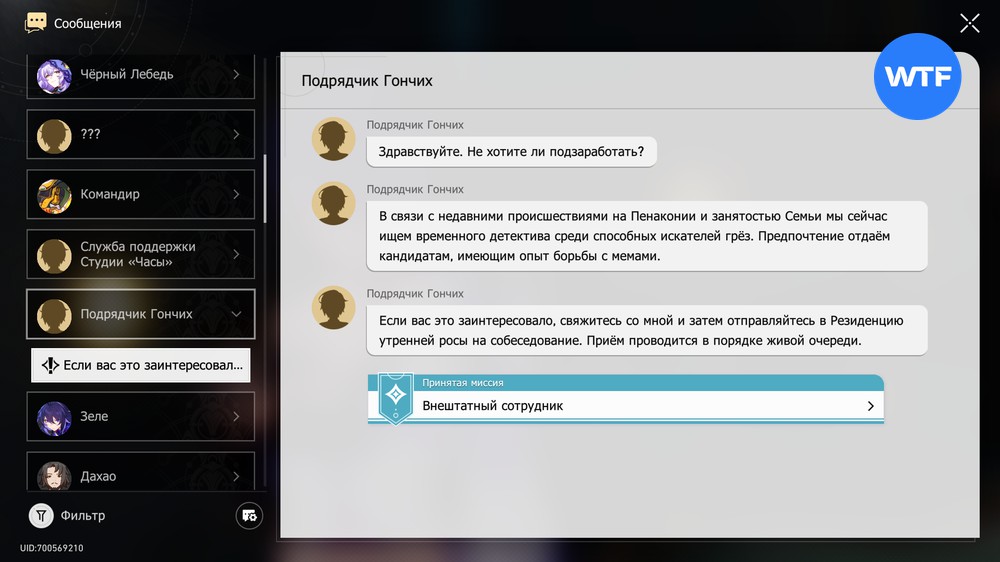This screenshot has height=562, width=1000.
Task: Click the Дахао avatar icon
Action: [x=54, y=476]
